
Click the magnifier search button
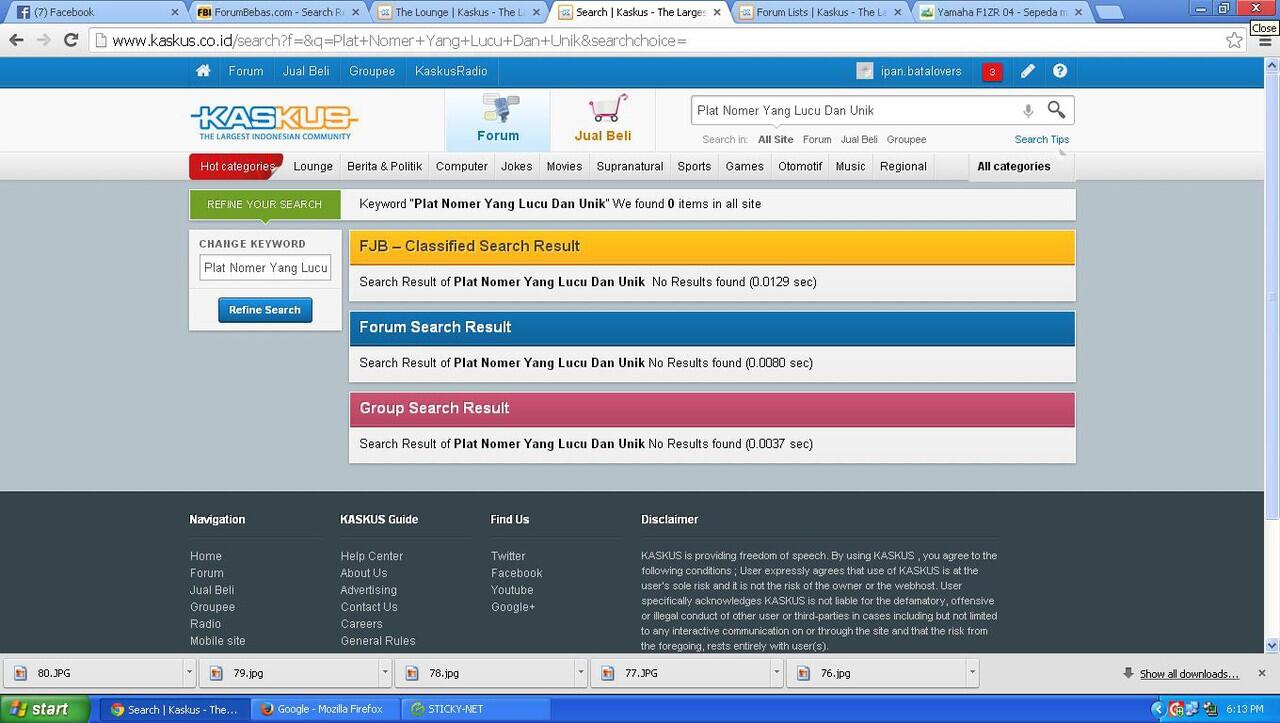pyautogui.click(x=1056, y=109)
